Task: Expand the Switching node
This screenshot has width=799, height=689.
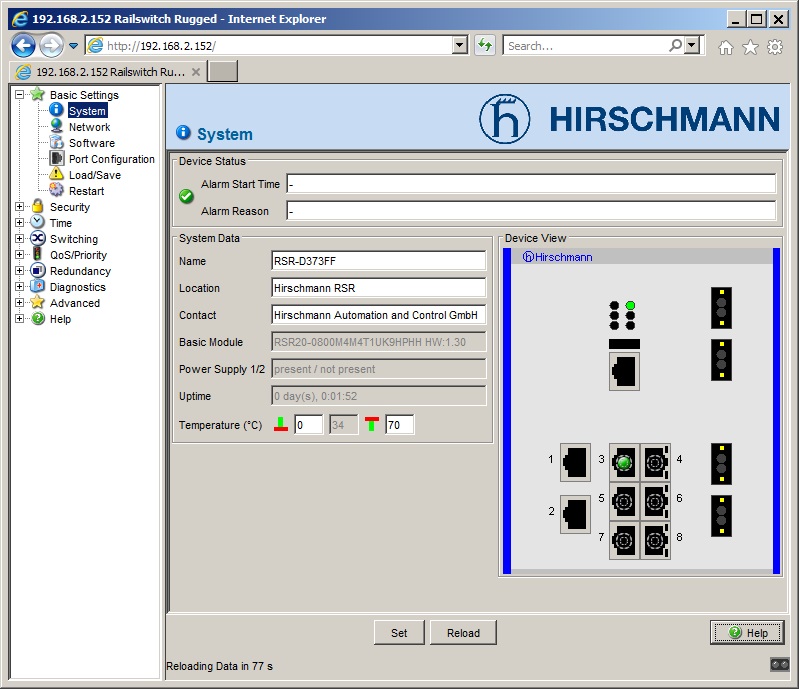Action: pyautogui.click(x=19, y=238)
